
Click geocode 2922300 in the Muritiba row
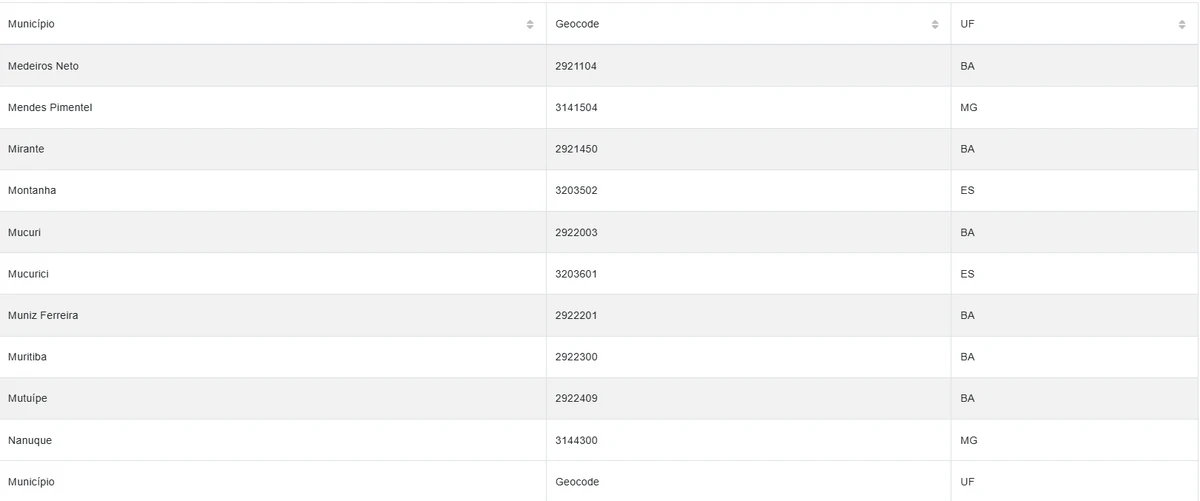click(x=576, y=357)
